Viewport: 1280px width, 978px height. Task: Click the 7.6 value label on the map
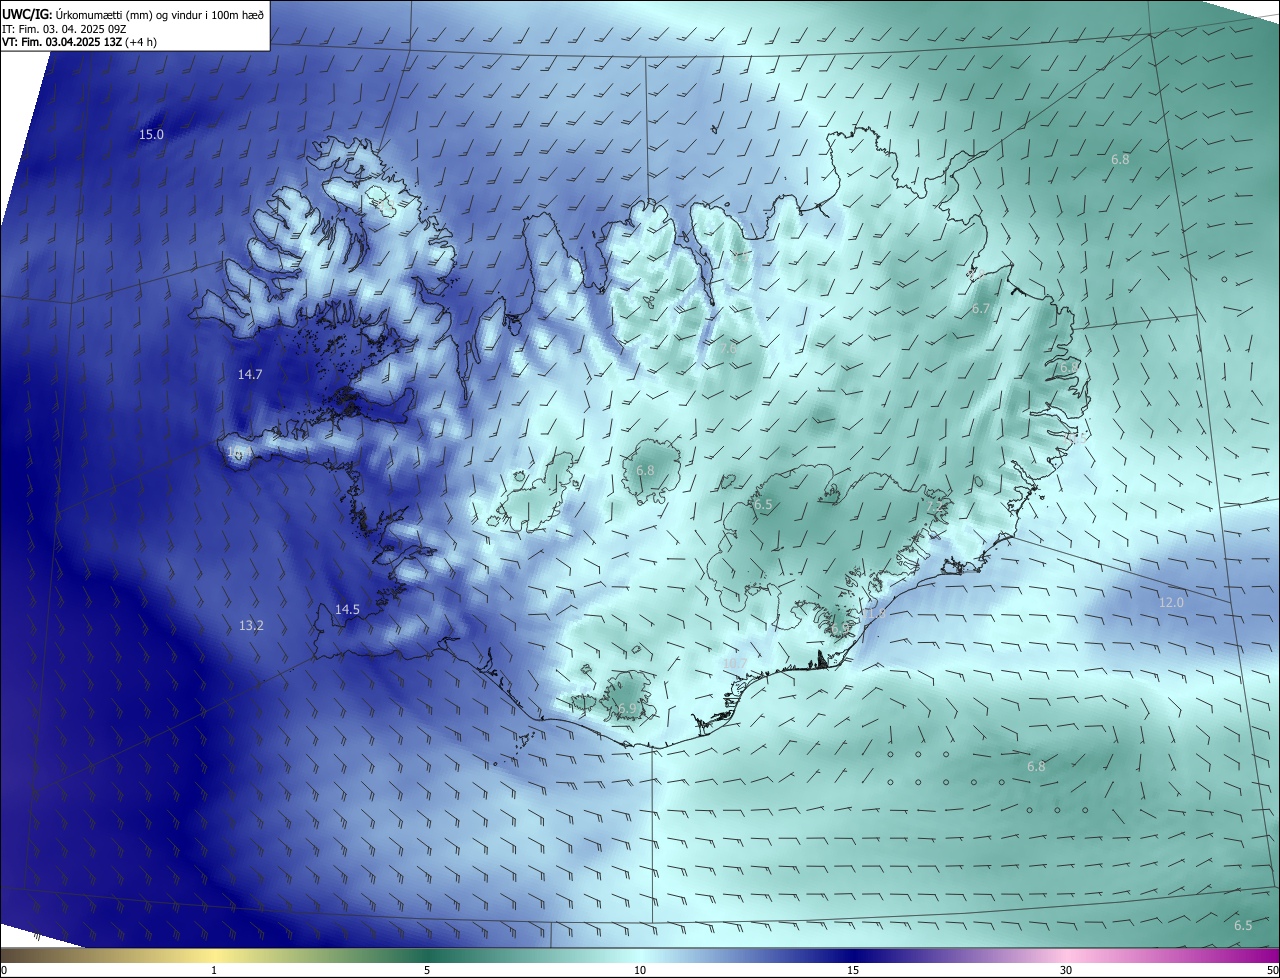click(x=727, y=349)
